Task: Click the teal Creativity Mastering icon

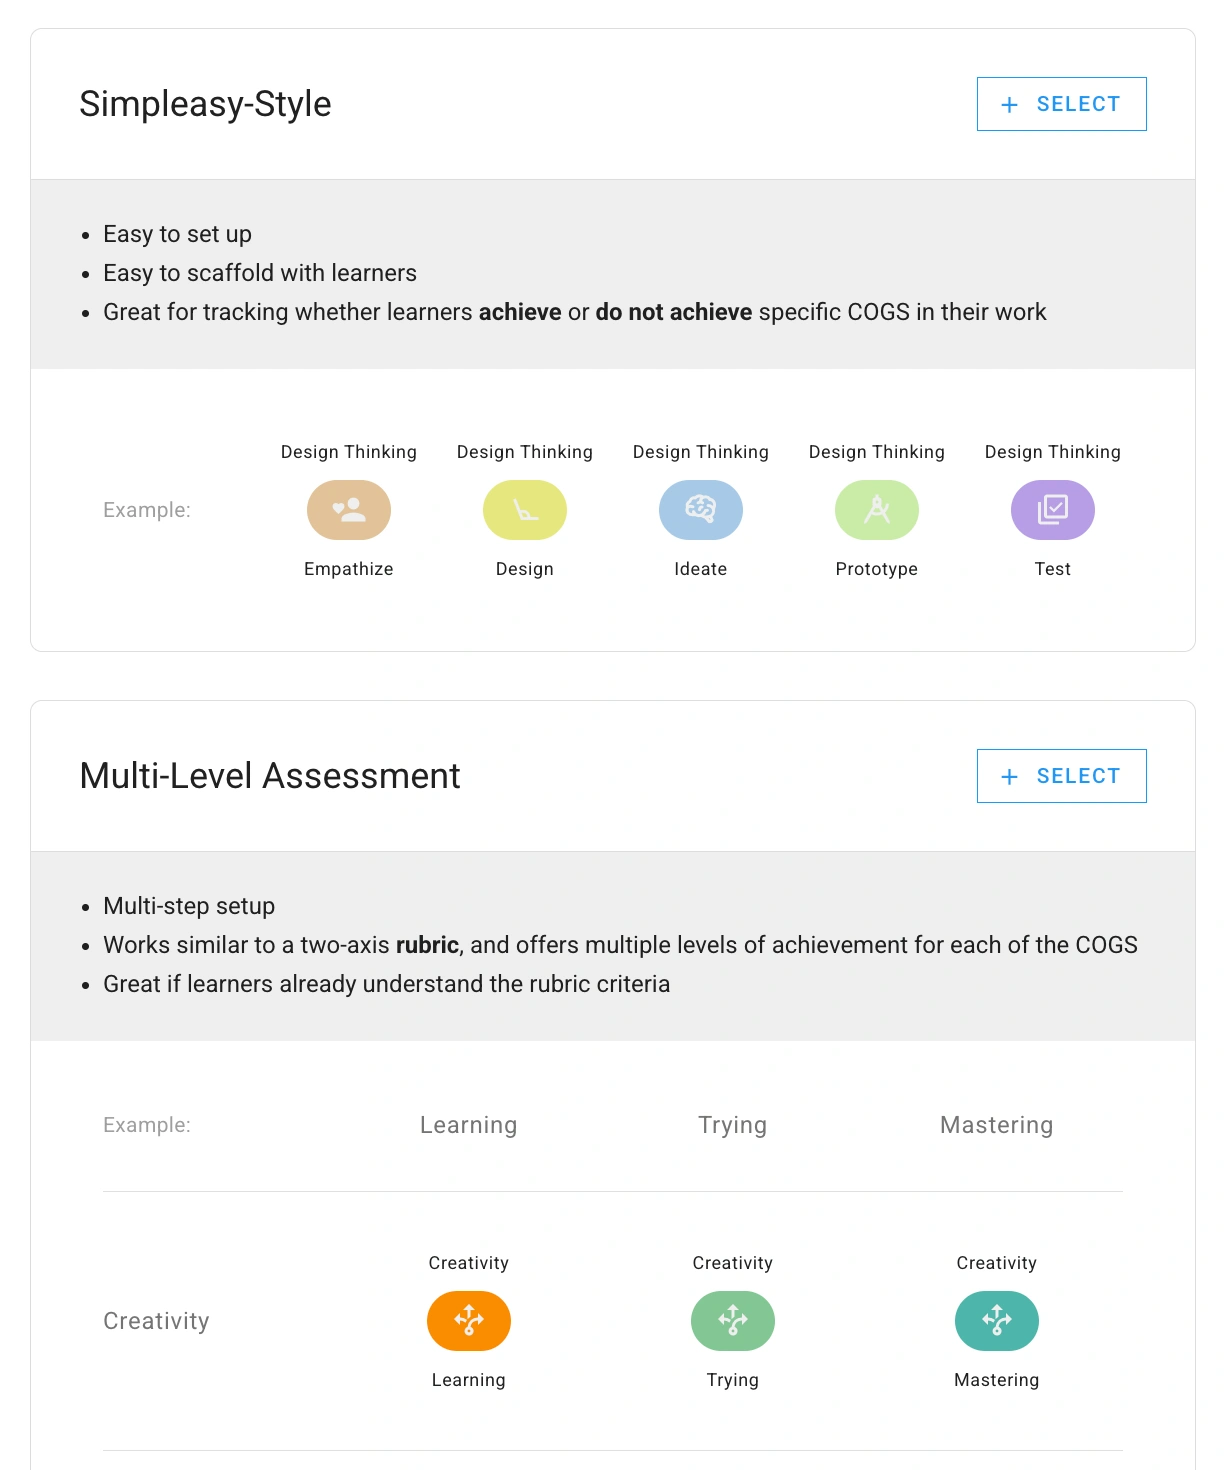Action: pyautogui.click(x=997, y=1321)
